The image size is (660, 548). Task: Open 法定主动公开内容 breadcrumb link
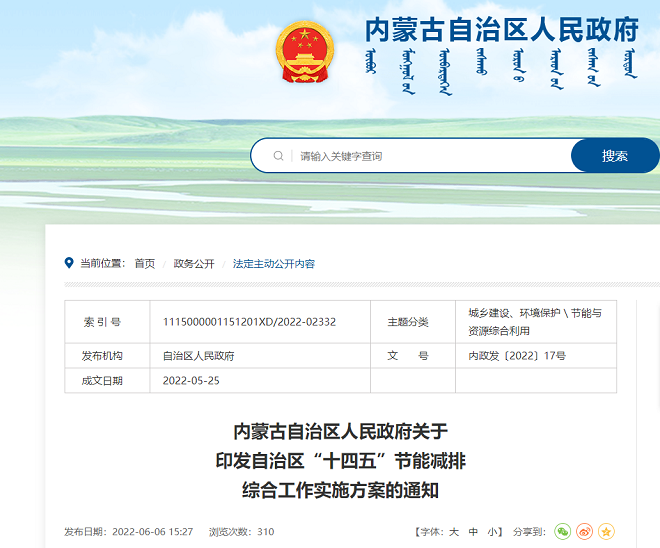point(274,264)
